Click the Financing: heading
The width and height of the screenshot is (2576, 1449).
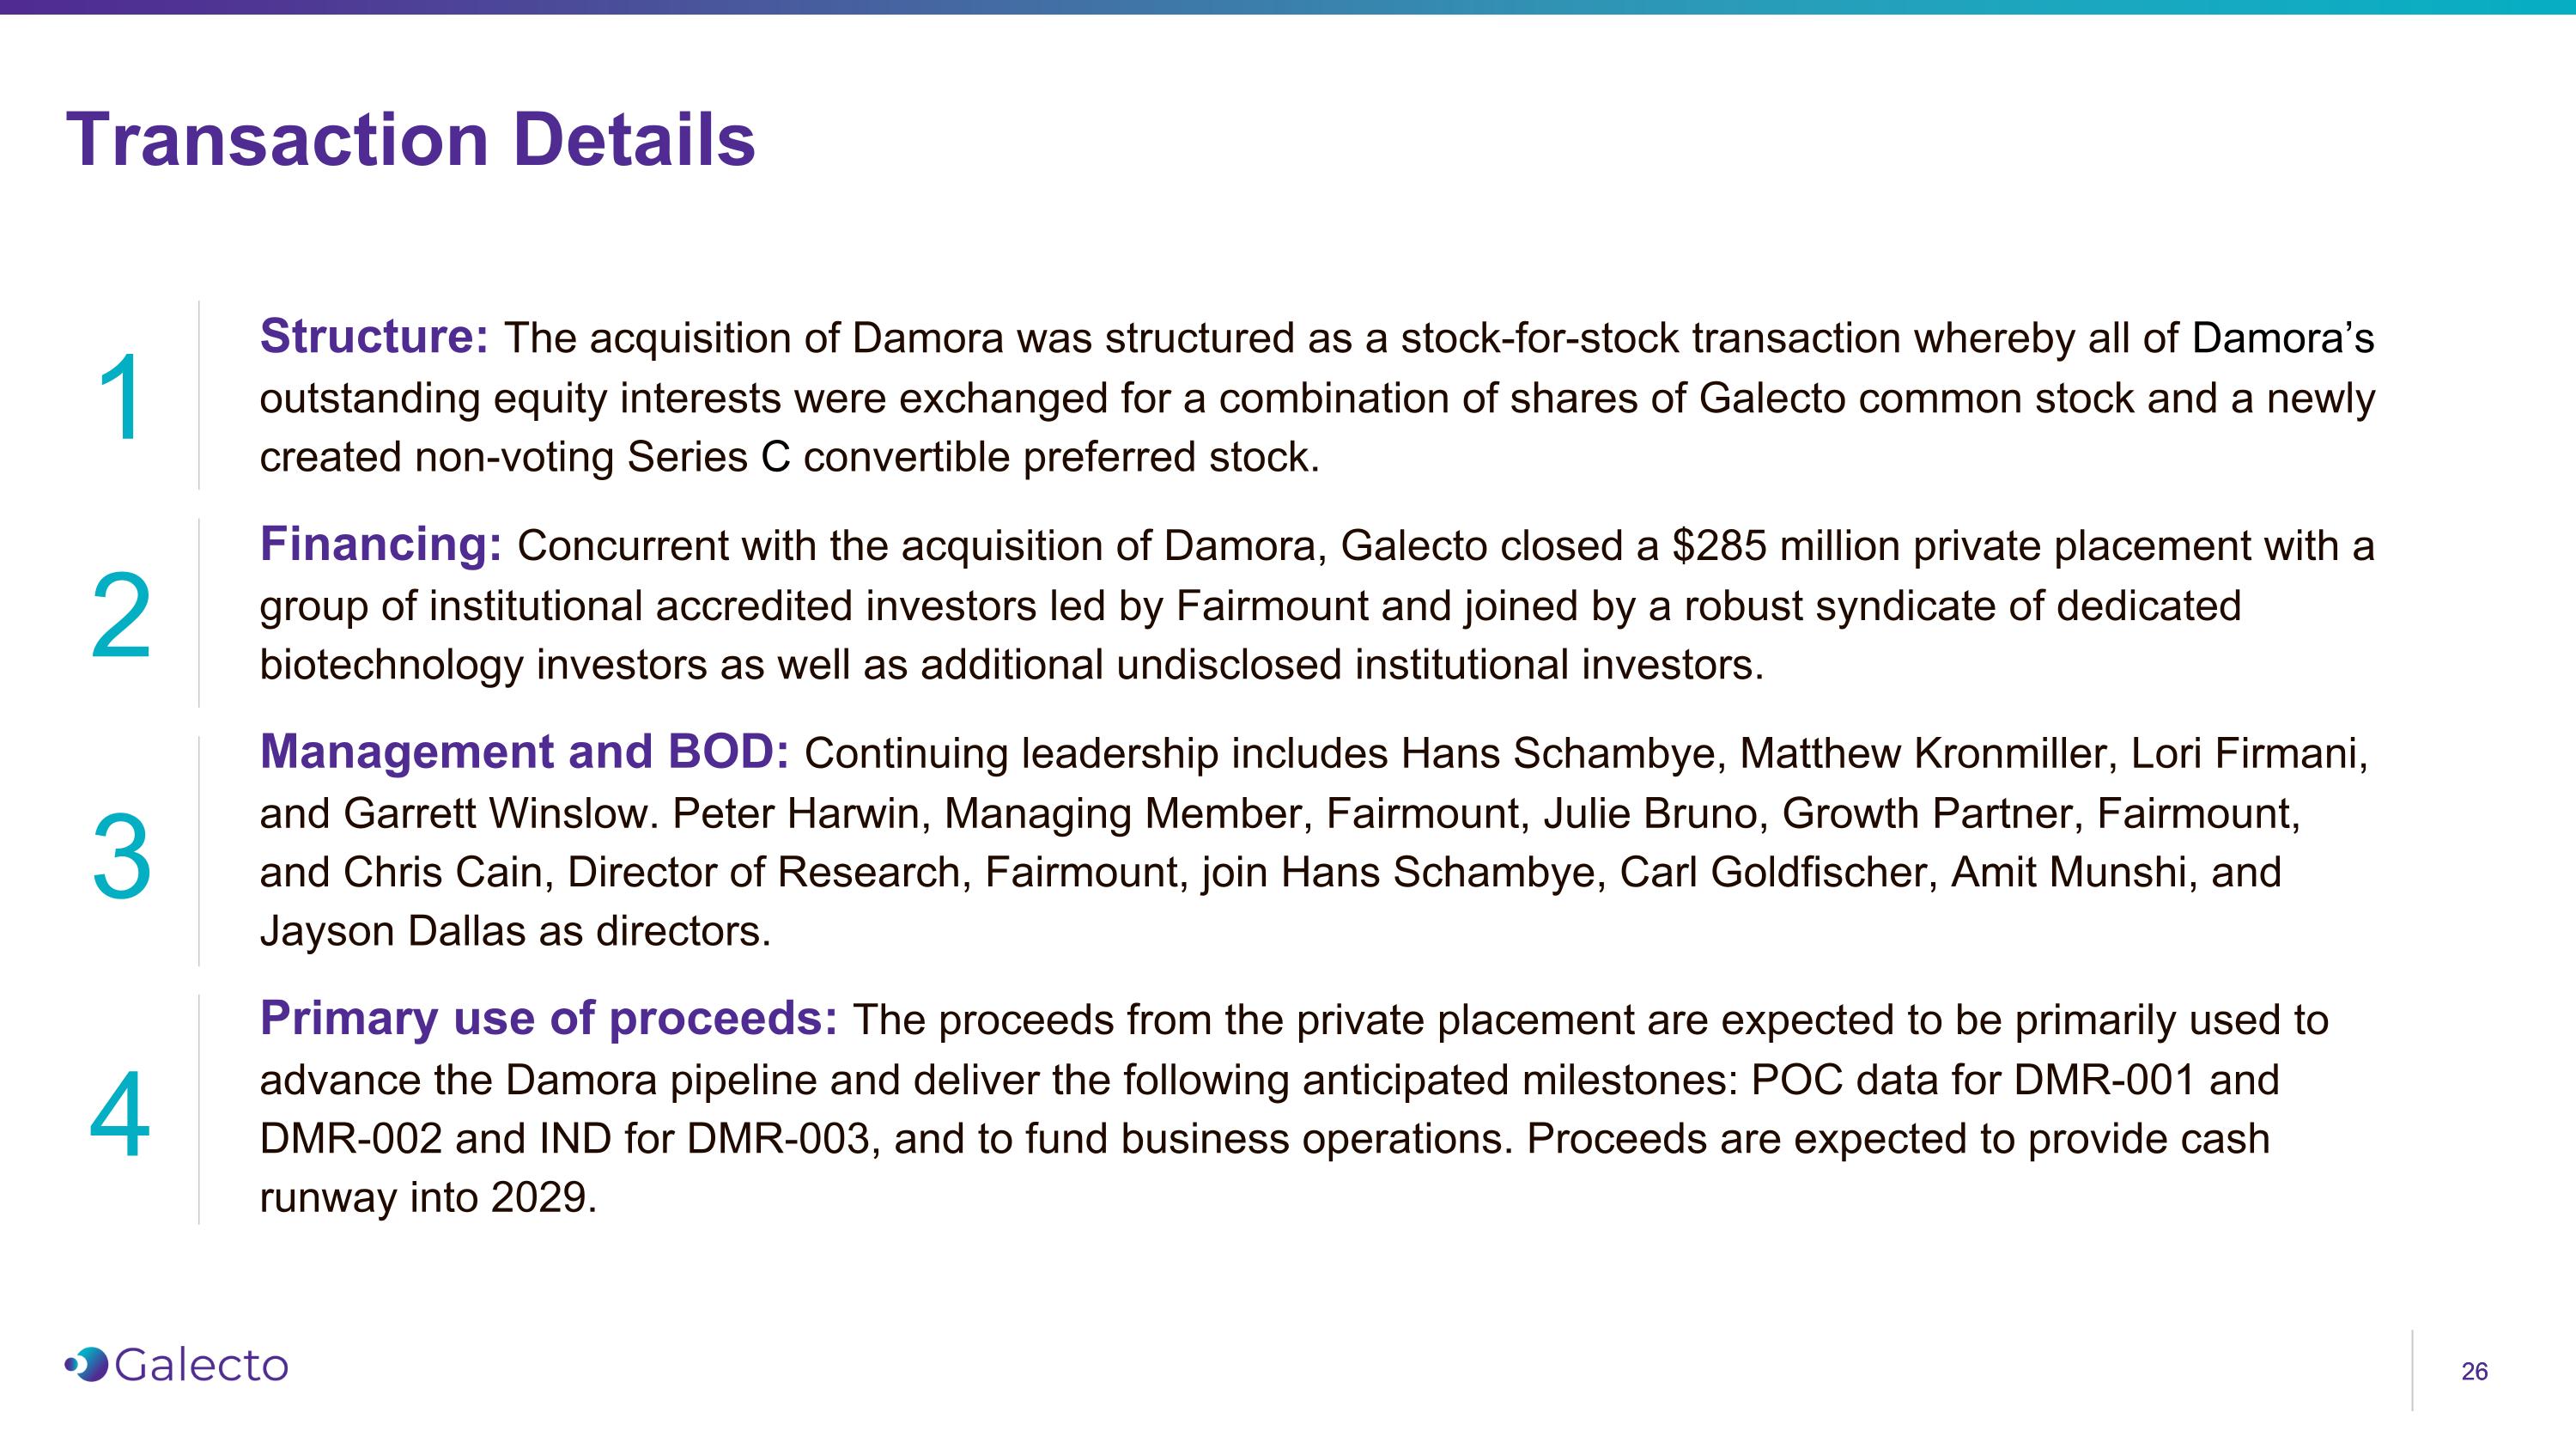(x=381, y=545)
